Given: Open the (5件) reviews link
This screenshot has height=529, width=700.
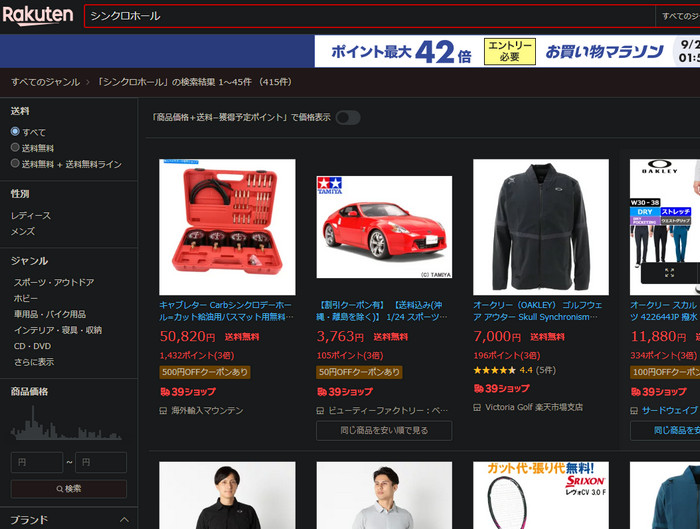Looking at the screenshot, I should pos(546,370).
